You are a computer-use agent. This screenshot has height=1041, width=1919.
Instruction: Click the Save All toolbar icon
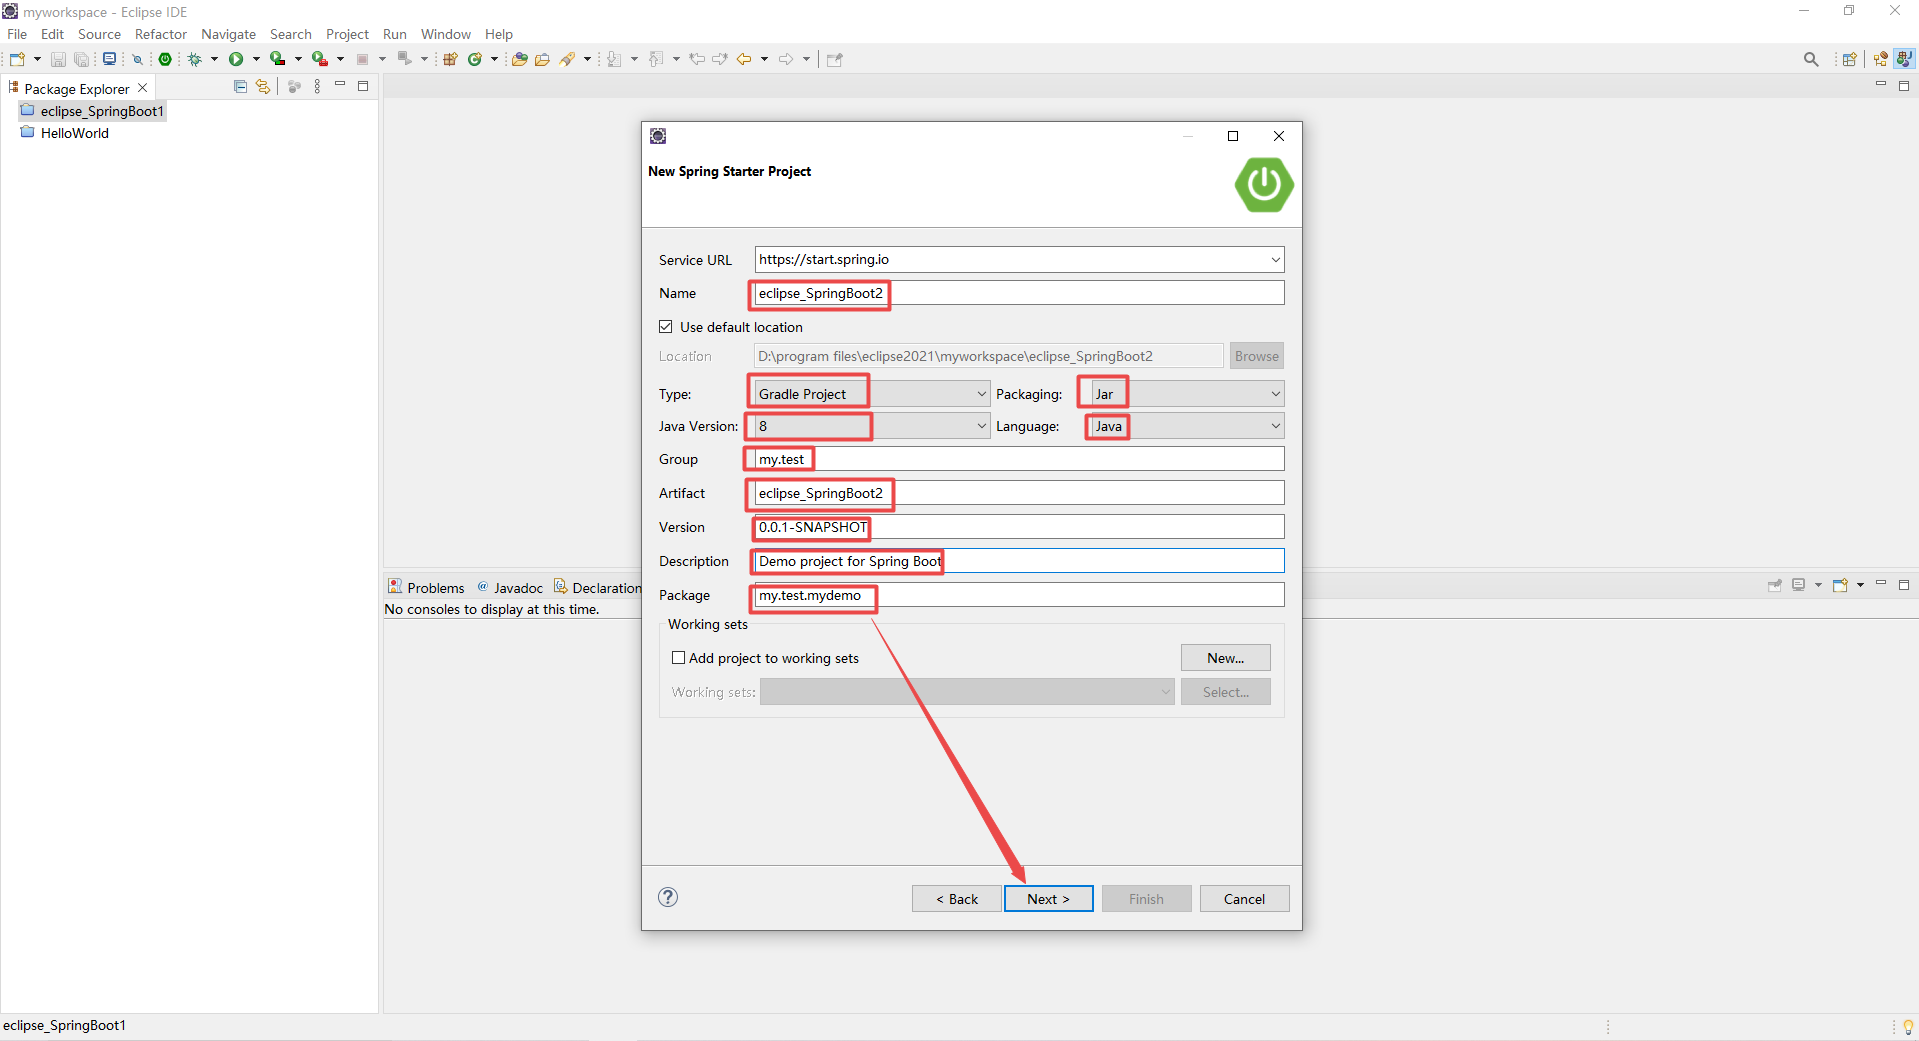[x=81, y=59]
